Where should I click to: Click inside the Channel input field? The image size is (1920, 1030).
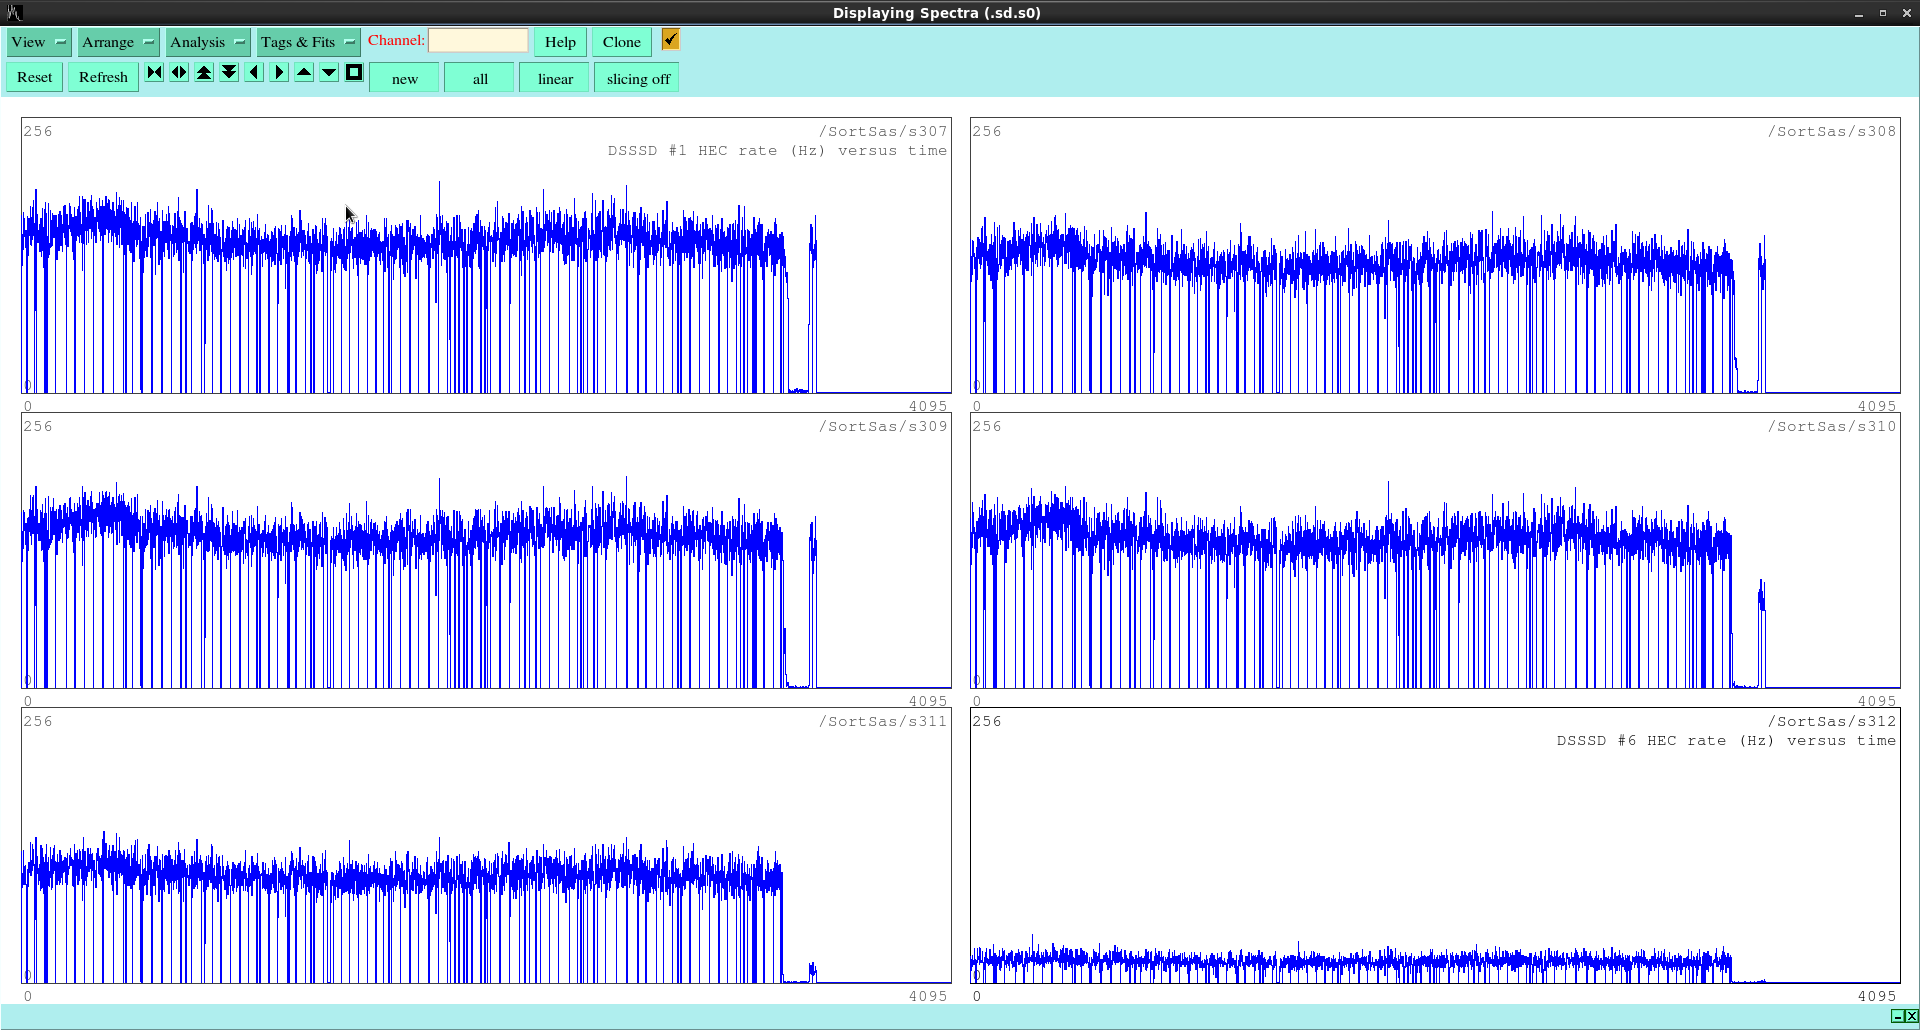[478, 40]
